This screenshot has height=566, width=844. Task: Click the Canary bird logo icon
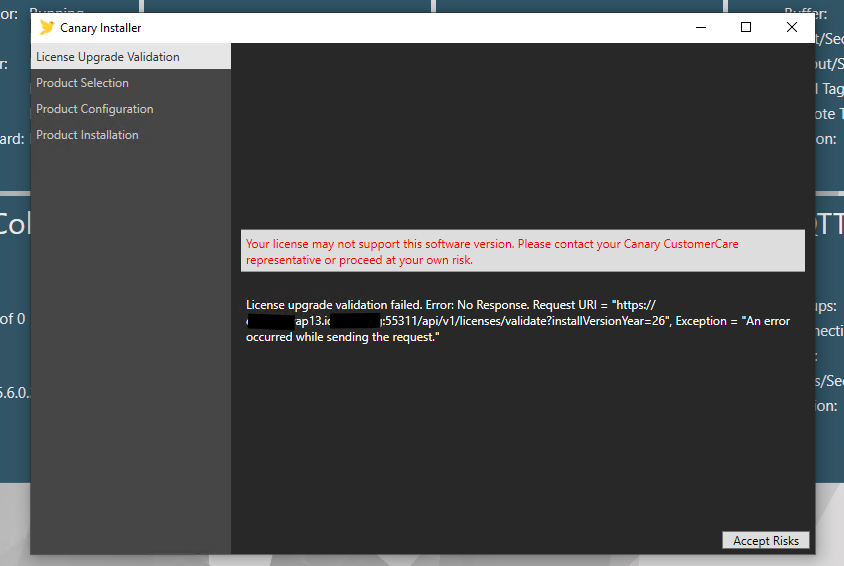click(47, 27)
